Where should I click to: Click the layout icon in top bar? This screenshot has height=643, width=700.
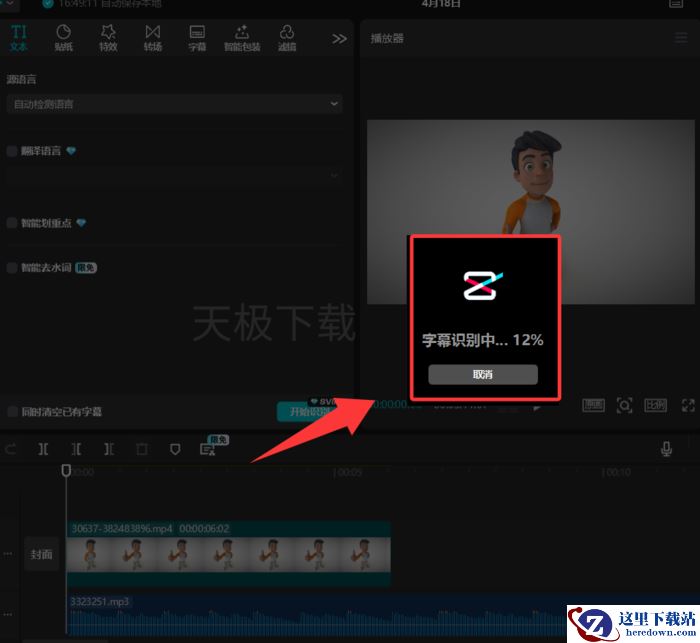(676, 4)
